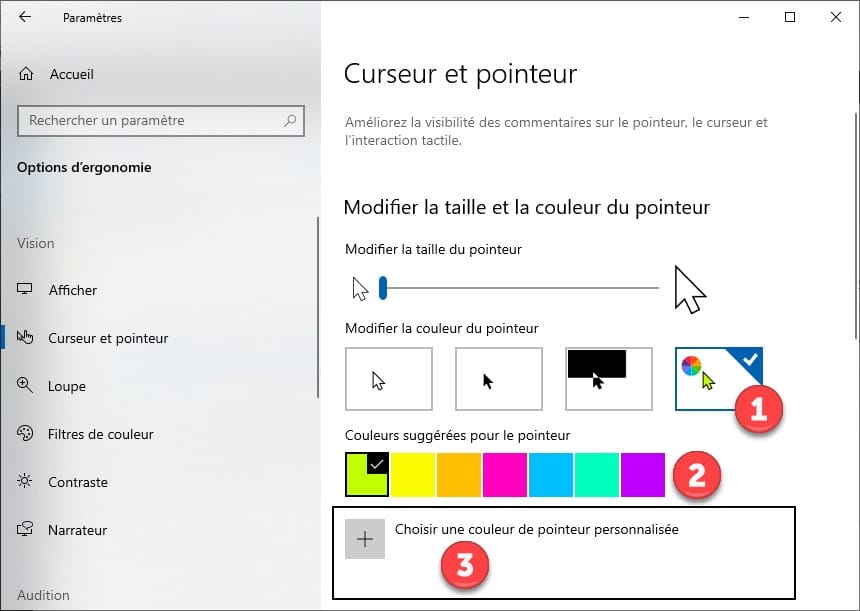The height and width of the screenshot is (611, 860).
Task: Open the Afficher settings section
Action: [72, 290]
